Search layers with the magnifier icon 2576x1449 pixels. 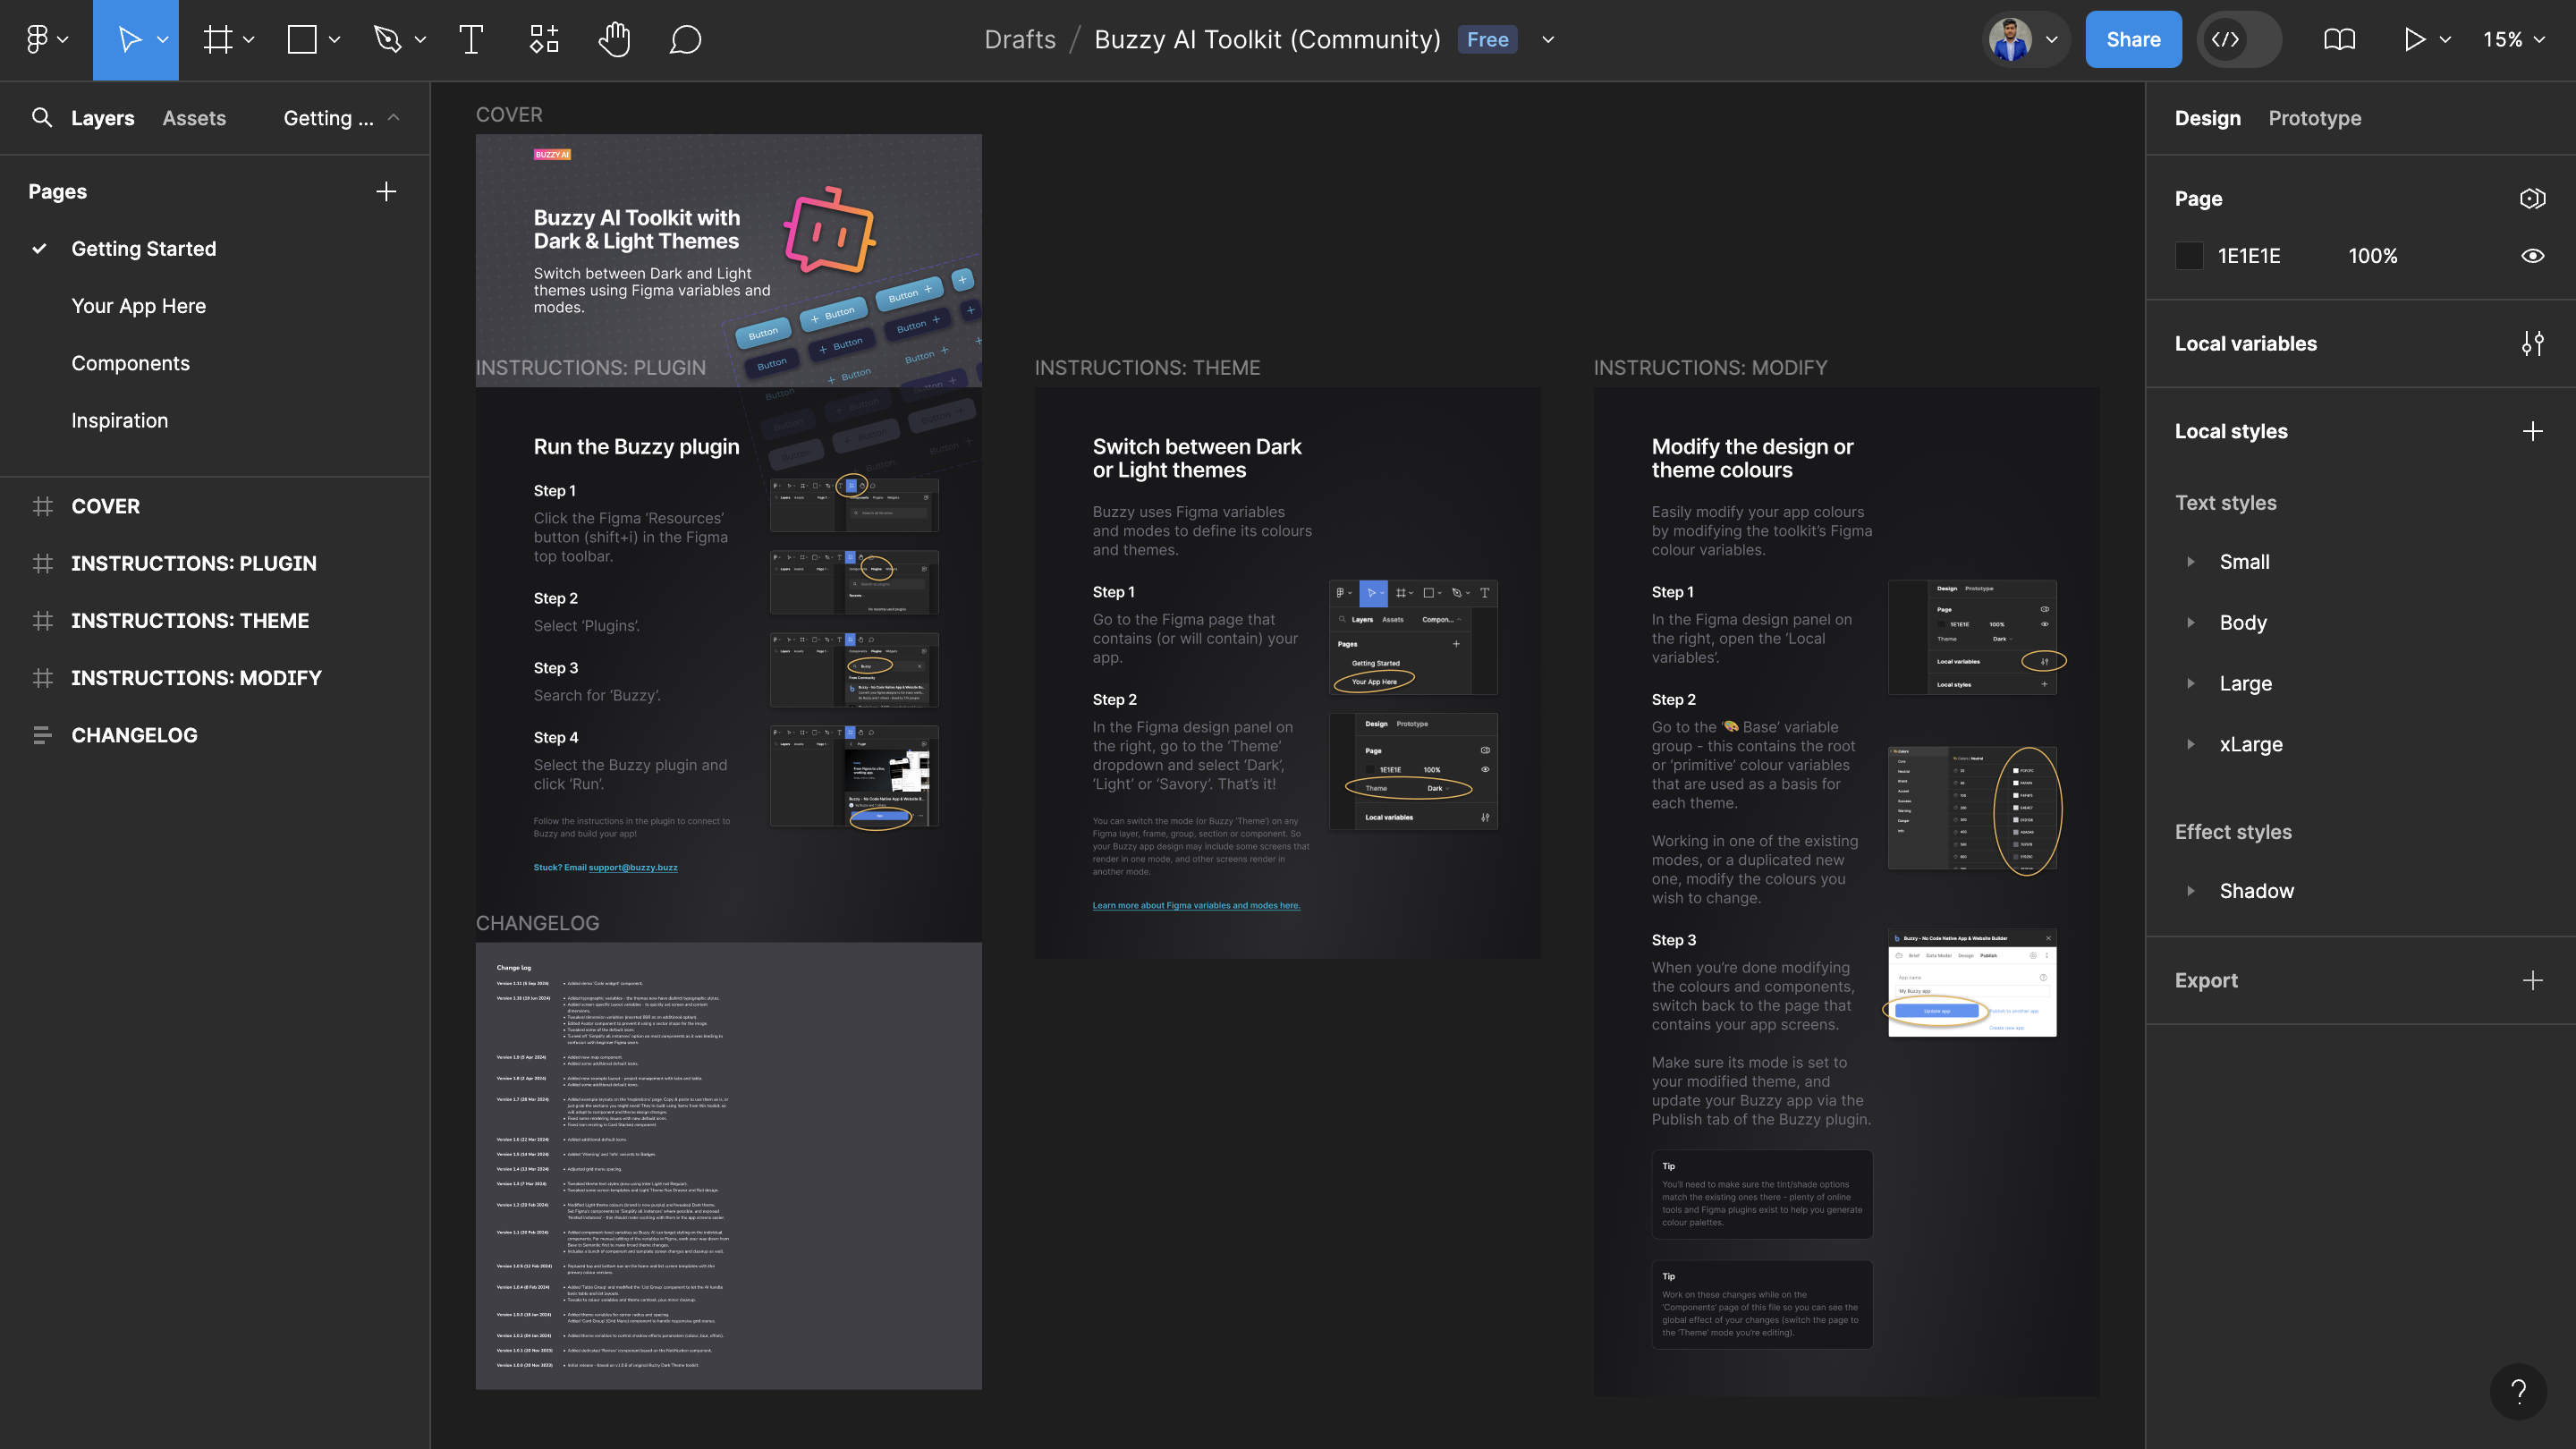pos(41,117)
